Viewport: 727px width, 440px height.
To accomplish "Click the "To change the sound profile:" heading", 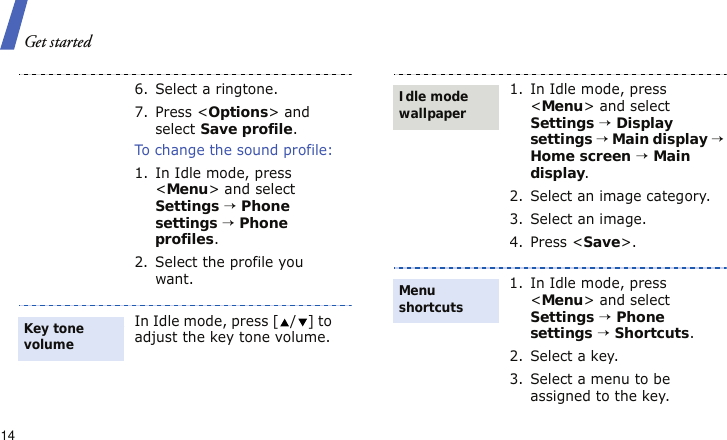I will (234, 150).
